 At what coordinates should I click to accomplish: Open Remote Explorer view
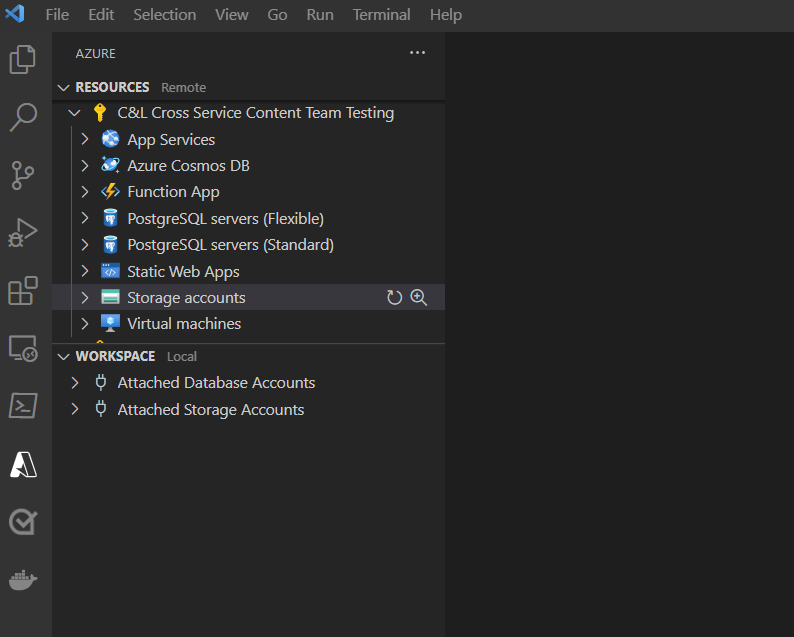pyautogui.click(x=23, y=348)
